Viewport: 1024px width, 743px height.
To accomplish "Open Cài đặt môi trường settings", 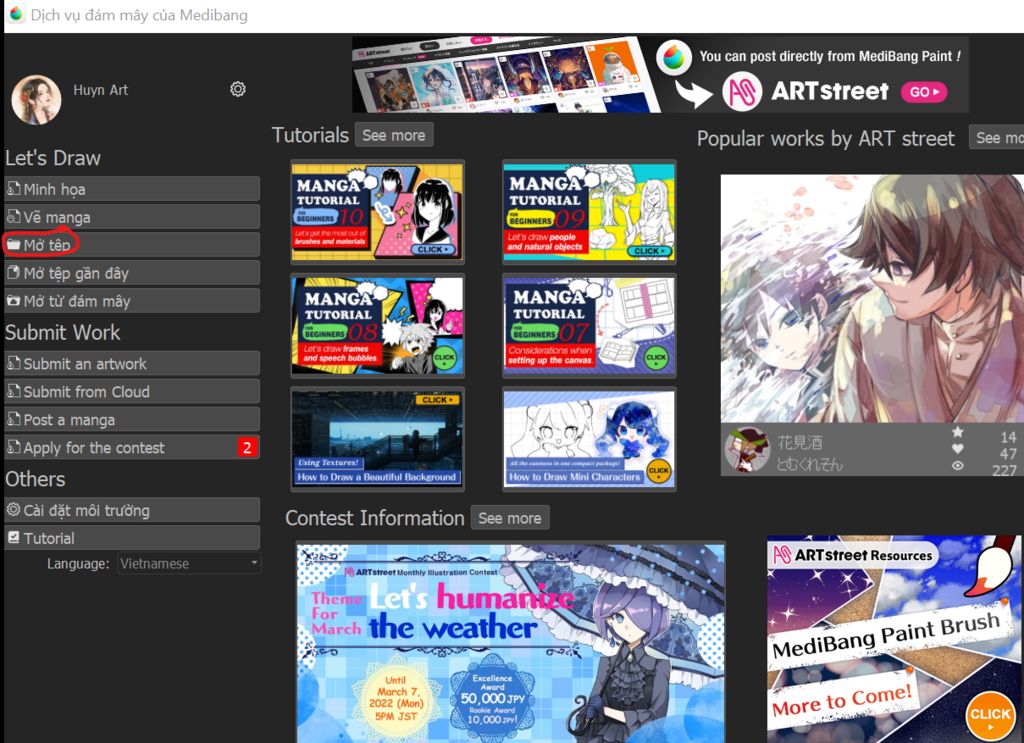I will [x=132, y=511].
